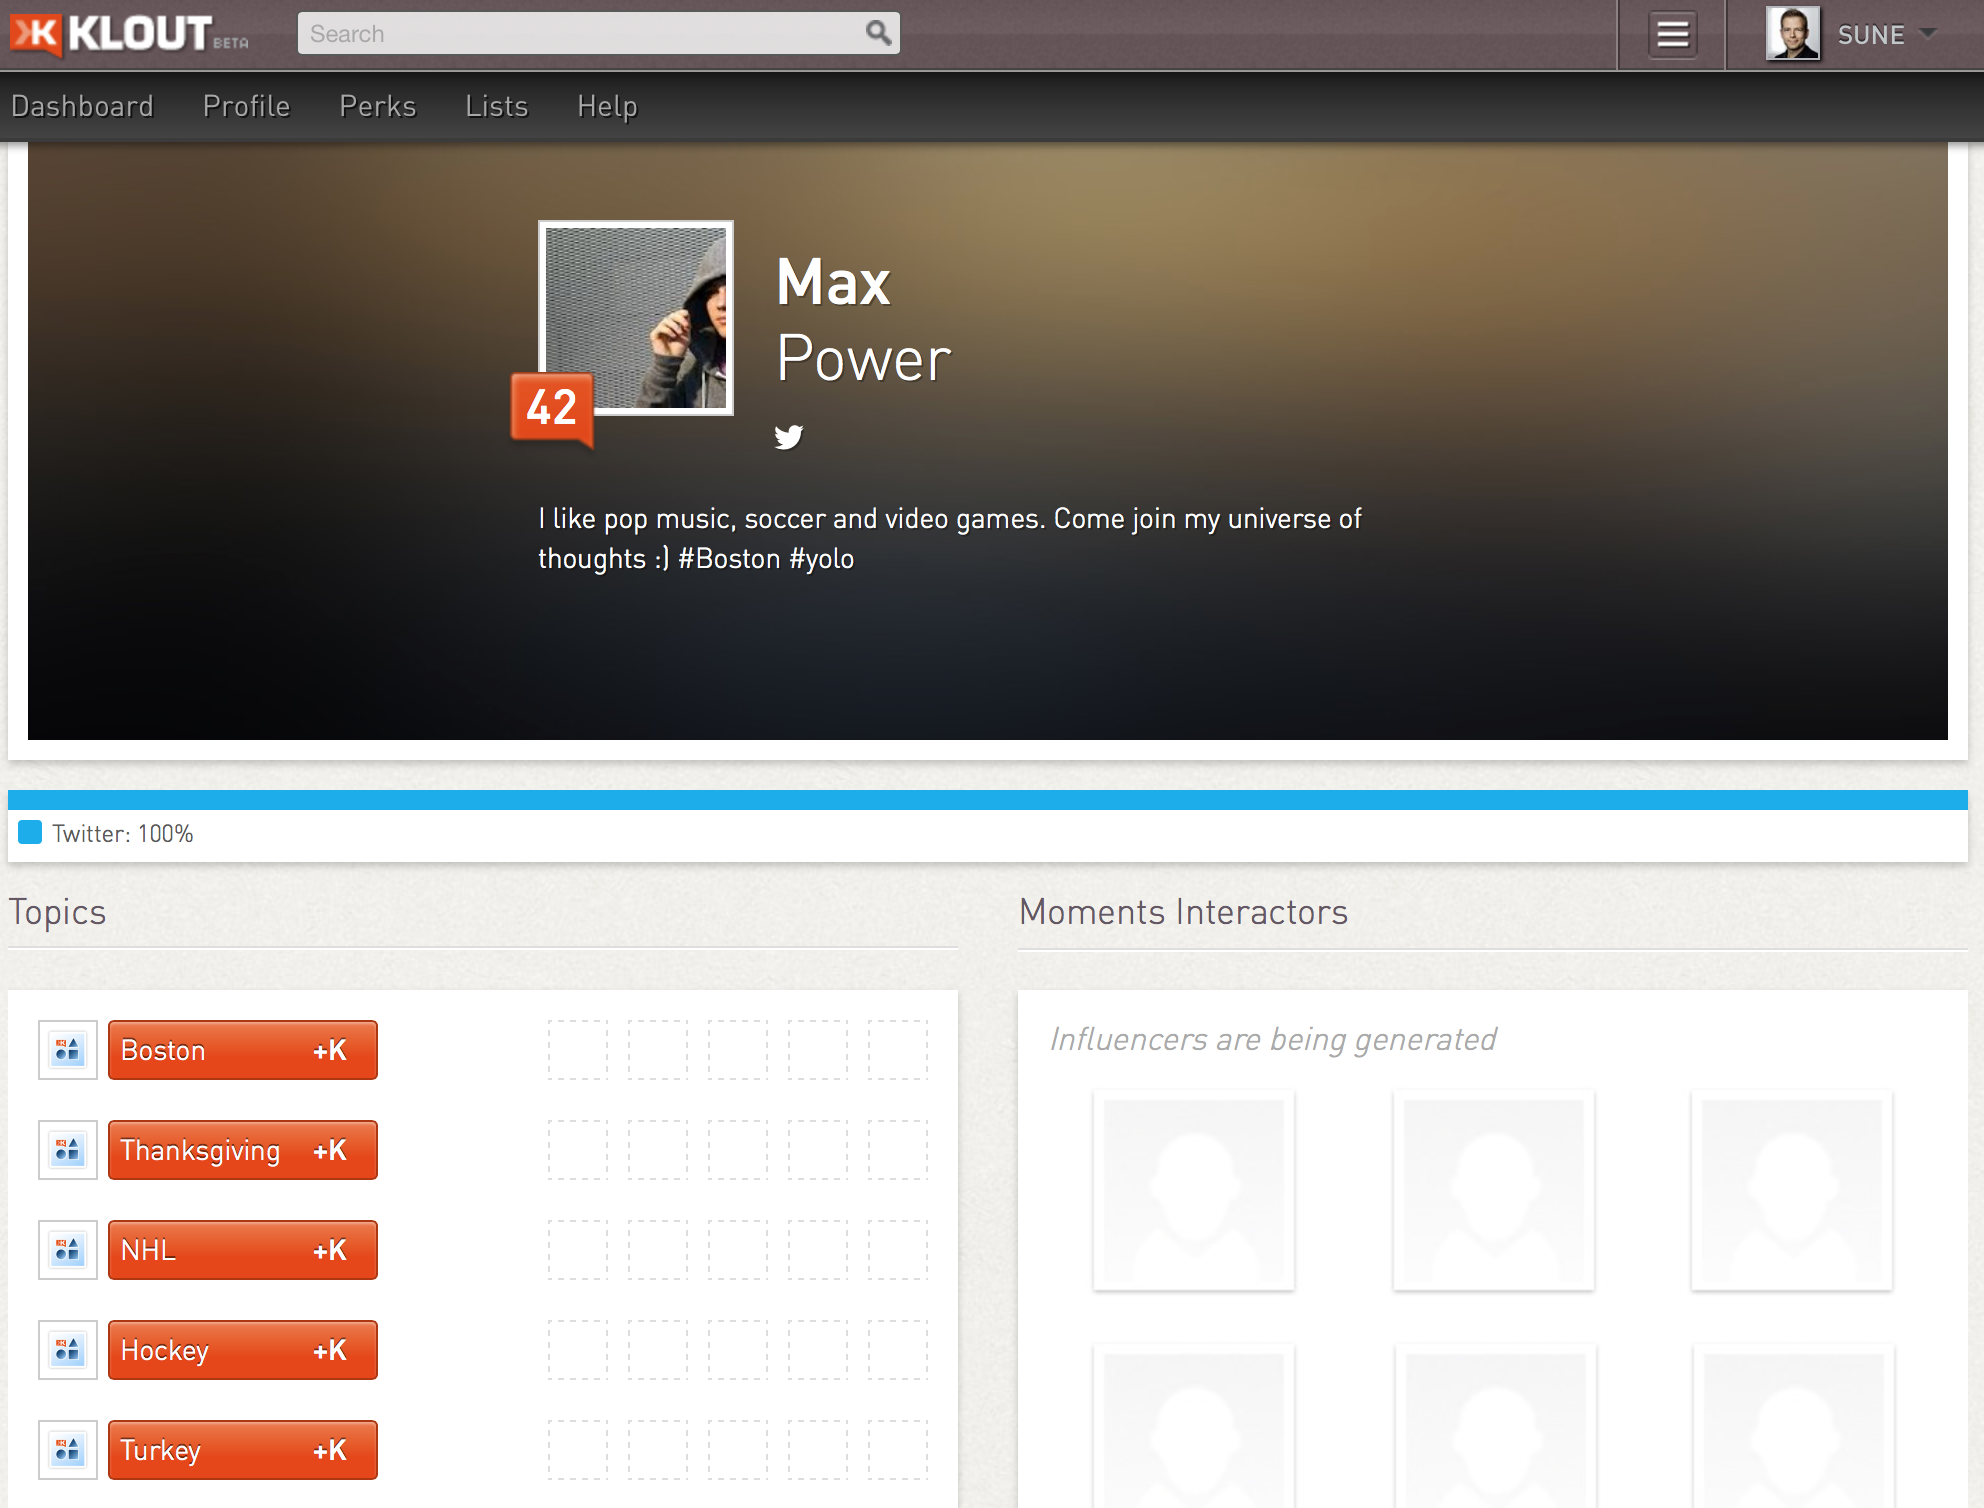Click the topic icon beside Boston
The width and height of the screenshot is (1984, 1508).
coord(68,1050)
